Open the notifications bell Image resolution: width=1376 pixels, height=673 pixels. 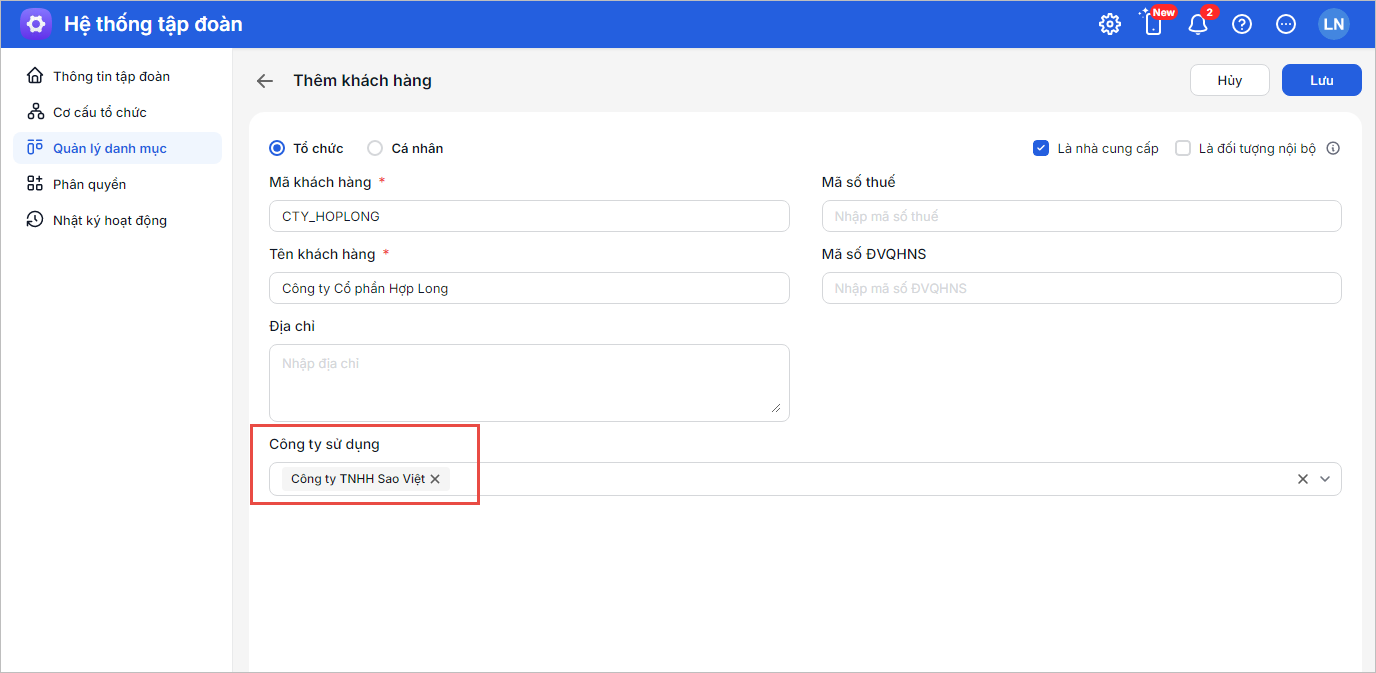point(1197,25)
